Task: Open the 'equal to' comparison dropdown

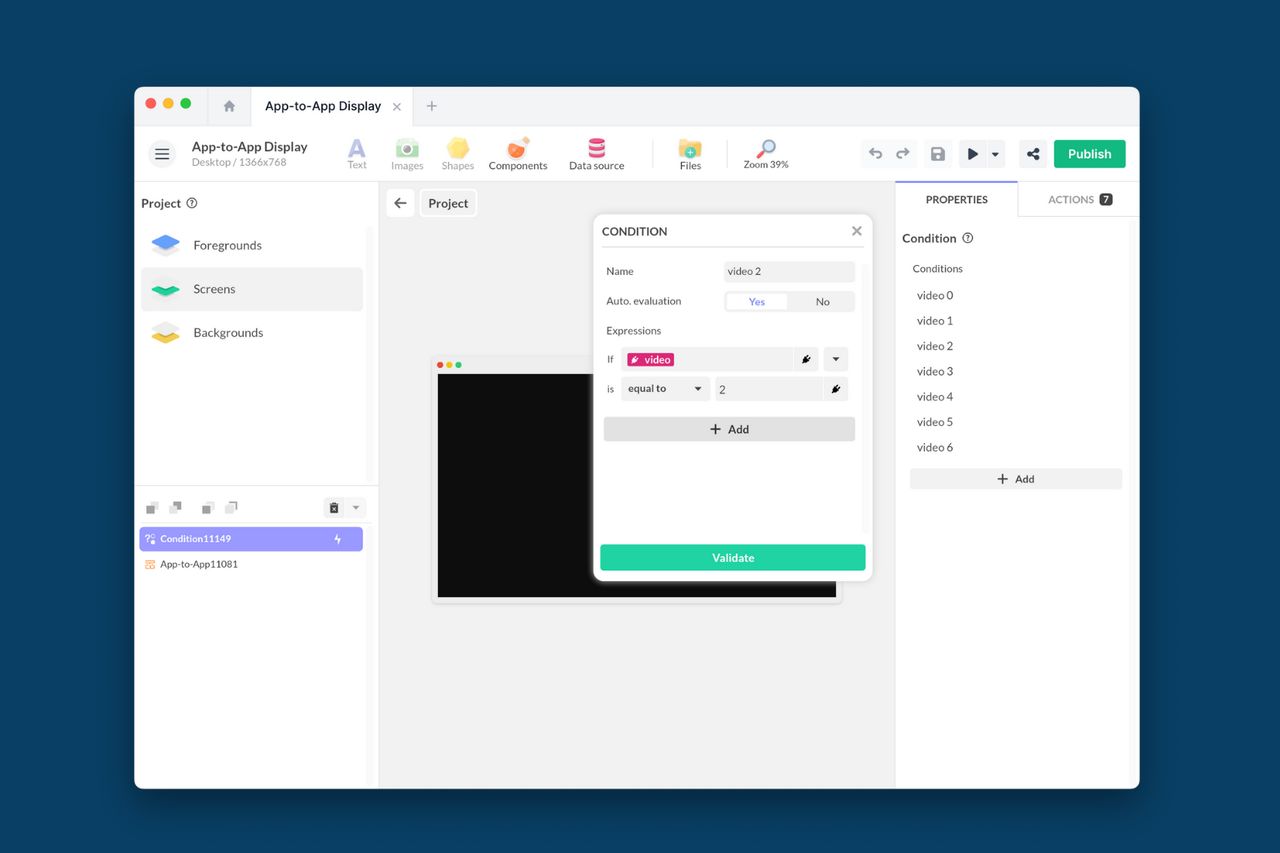Action: point(665,389)
